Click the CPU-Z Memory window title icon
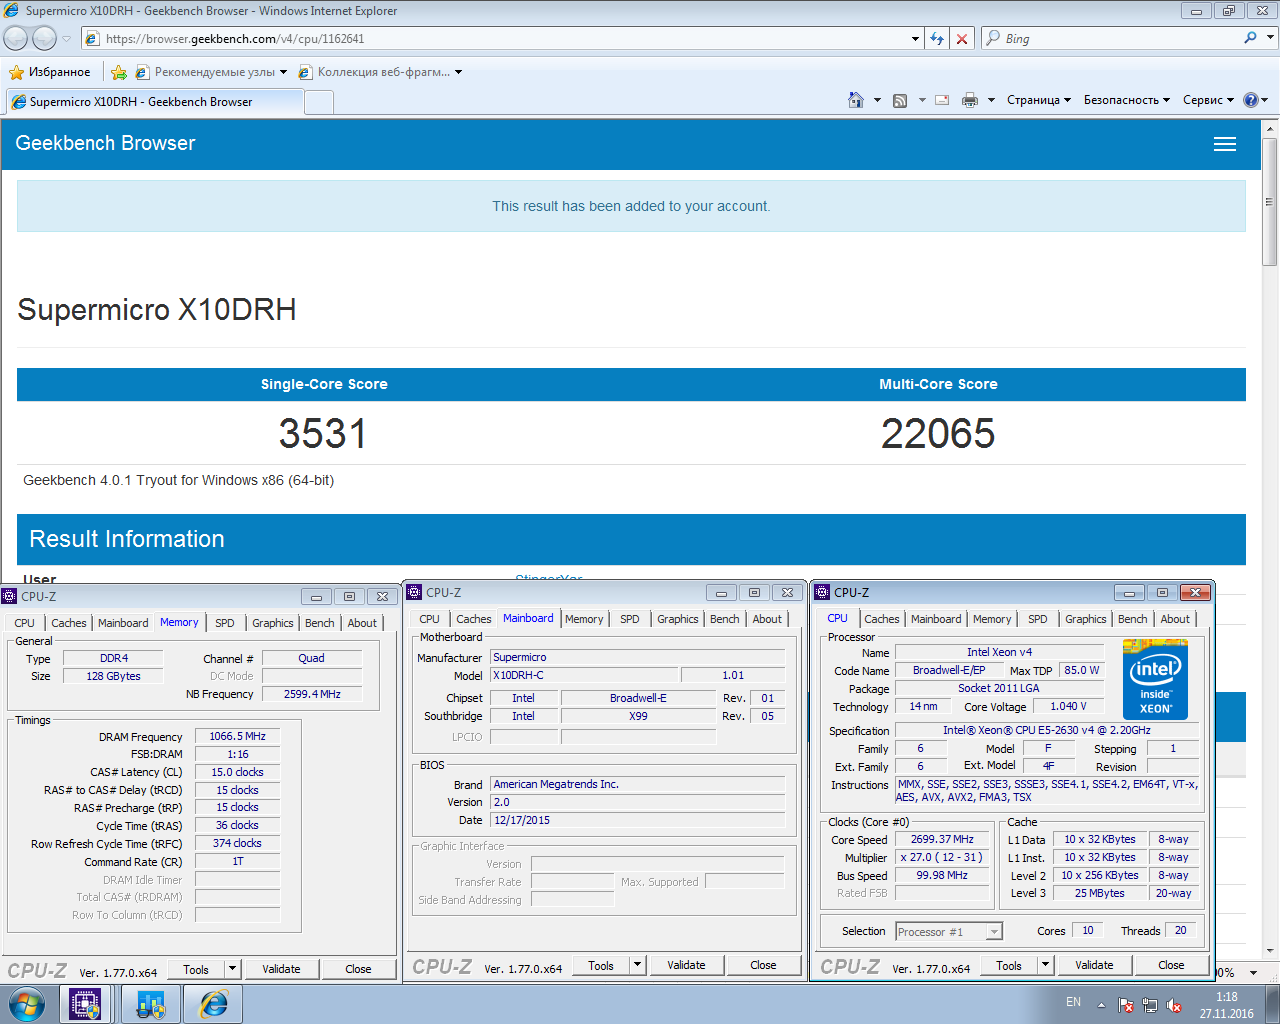Viewport: 1280px width, 1024px height. (10, 596)
